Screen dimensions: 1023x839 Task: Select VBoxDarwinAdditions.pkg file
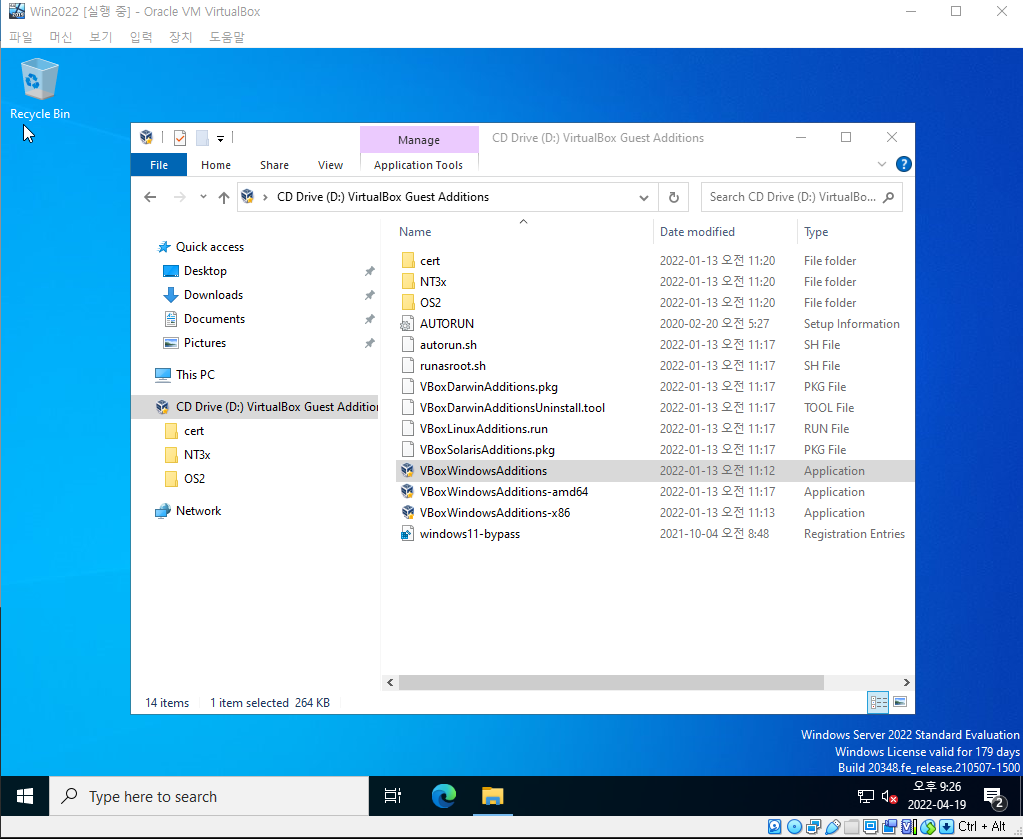point(488,387)
